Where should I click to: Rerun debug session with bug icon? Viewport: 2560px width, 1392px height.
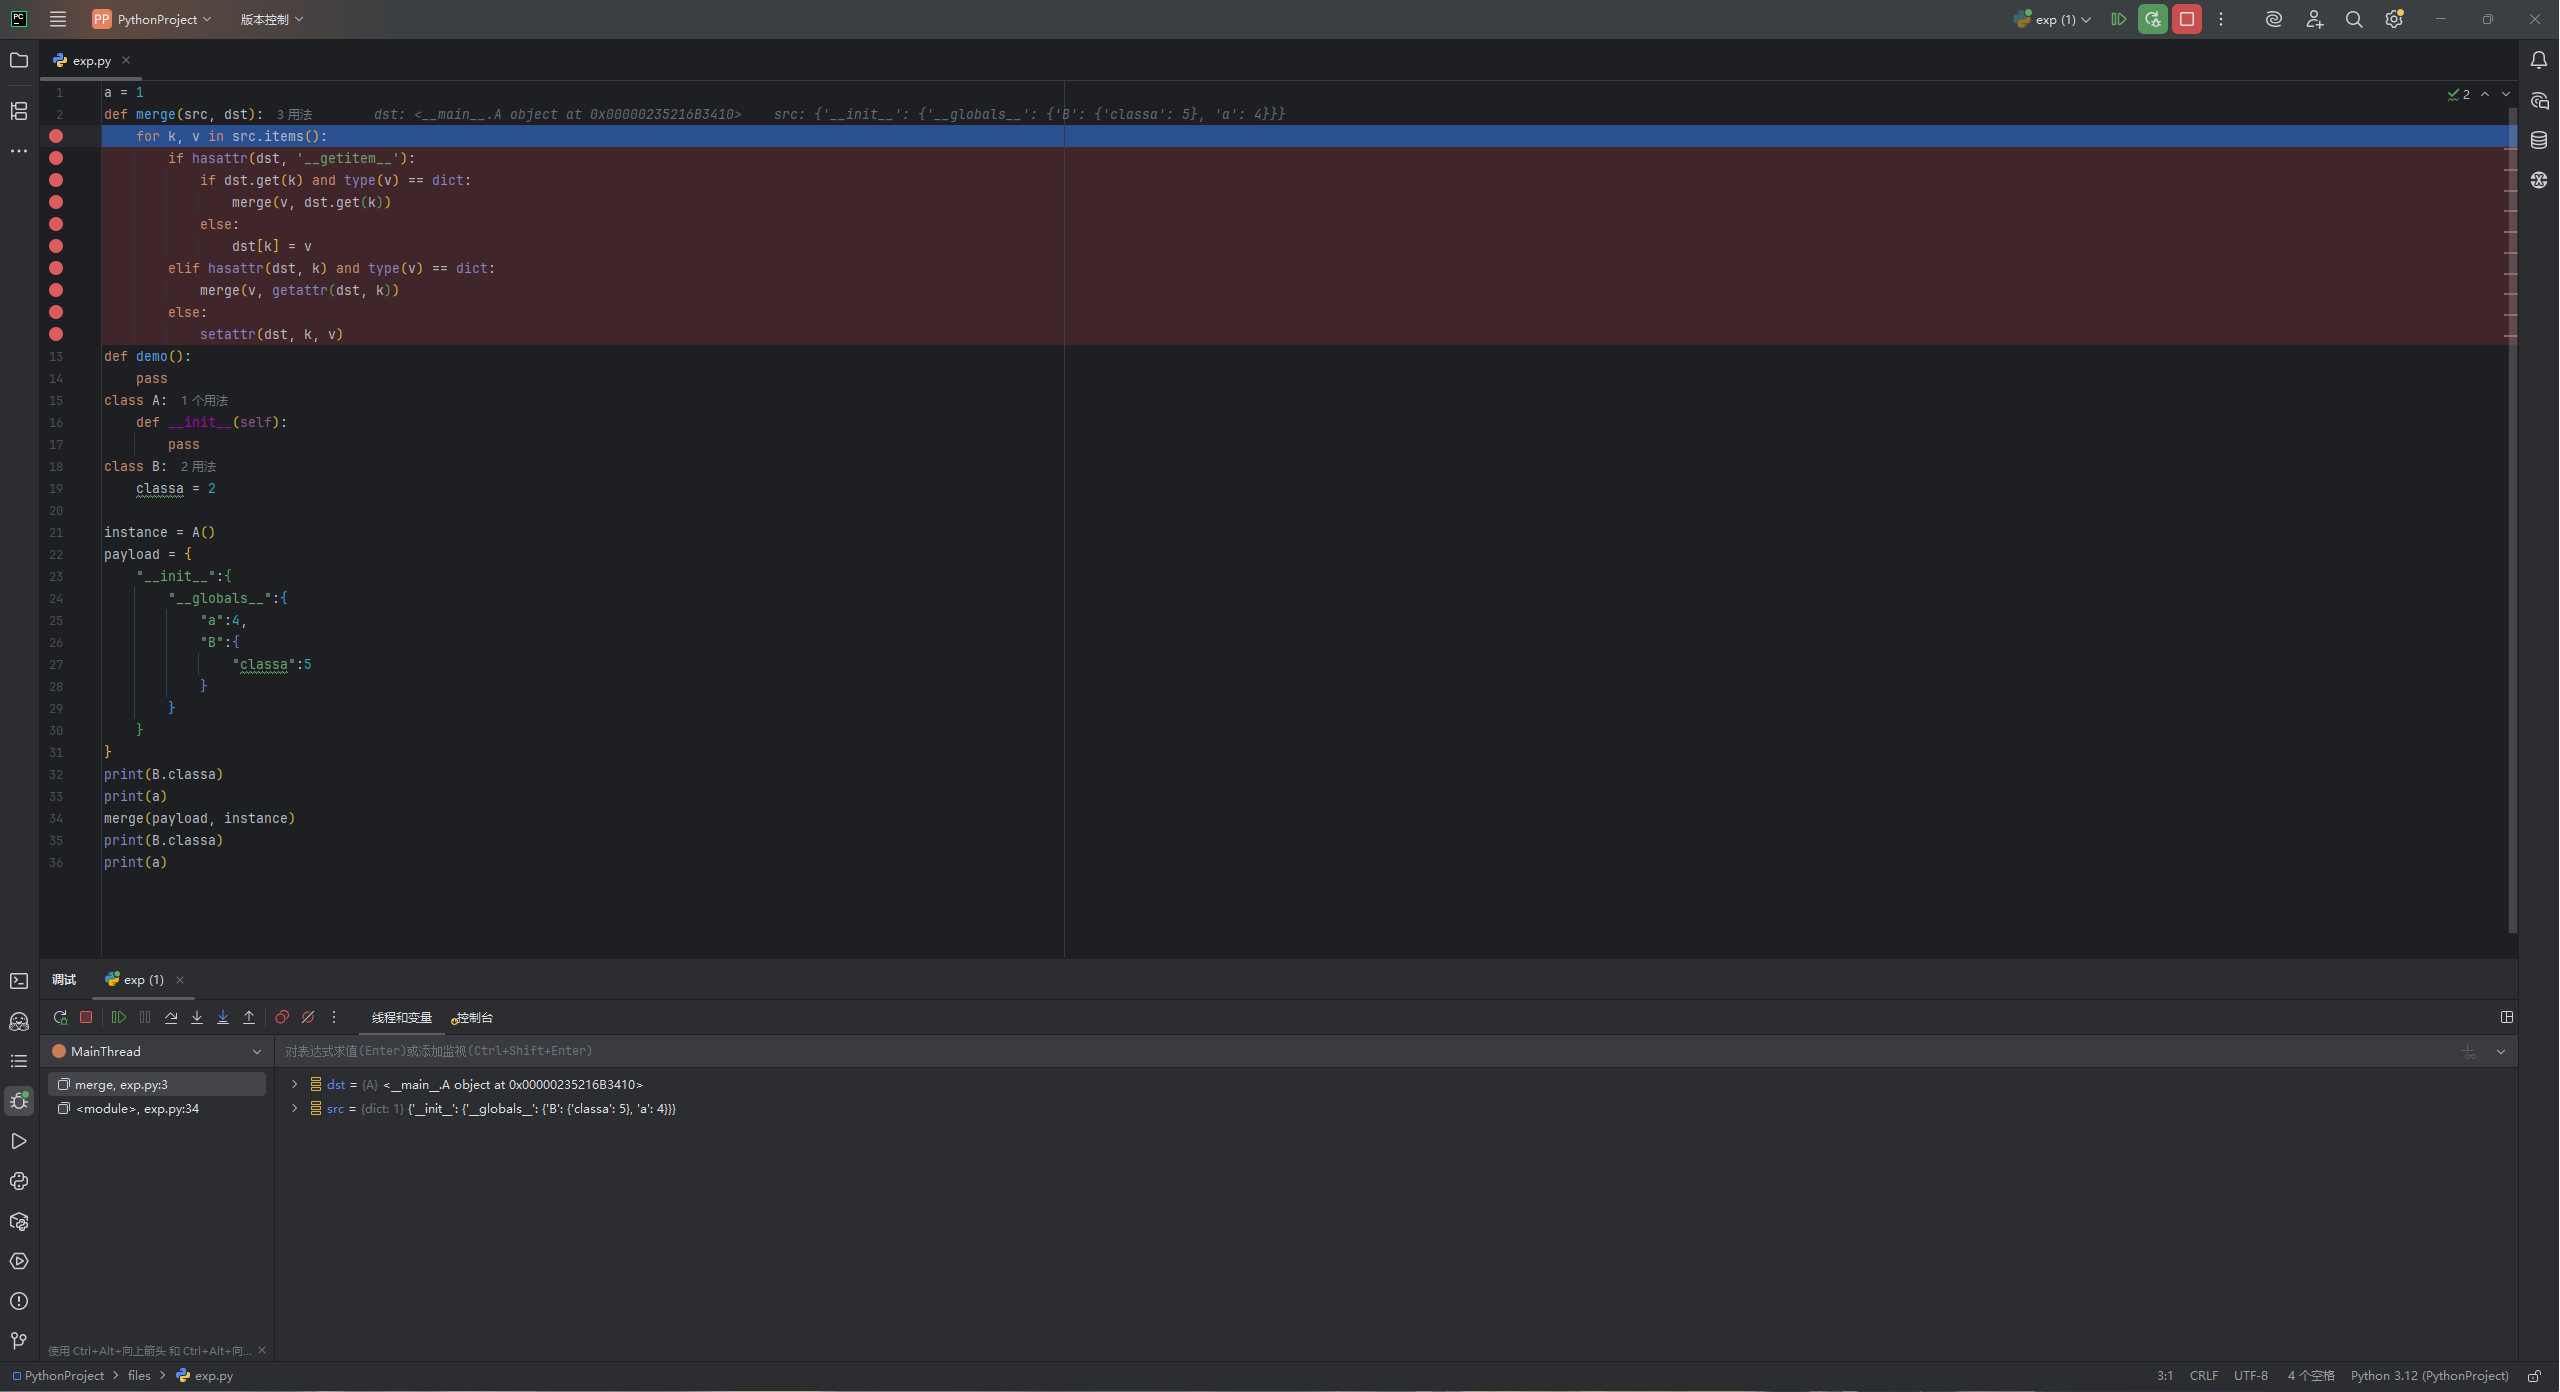point(60,1017)
